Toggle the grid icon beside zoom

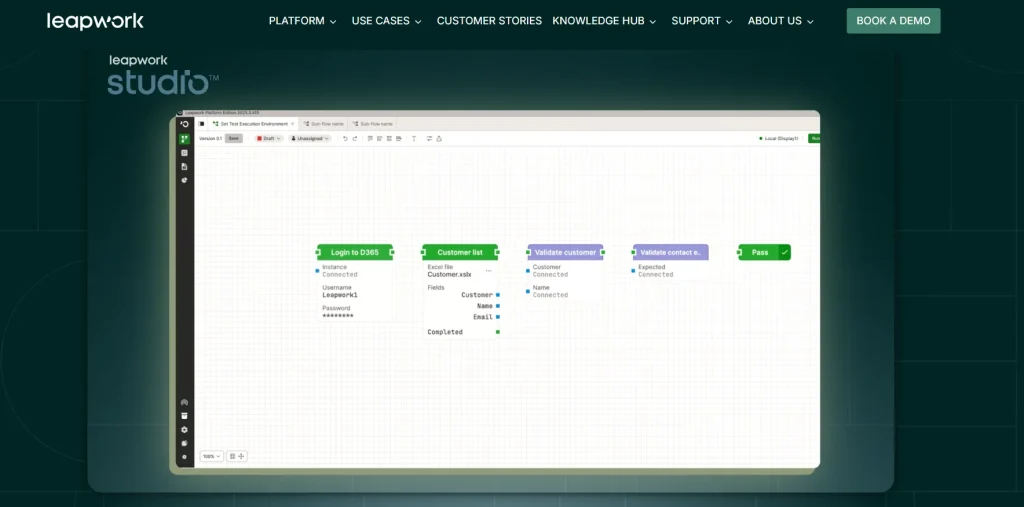232,456
